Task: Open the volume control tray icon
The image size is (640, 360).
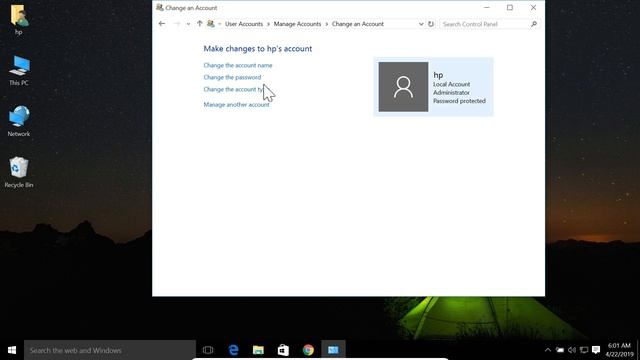Action: [x=572, y=350]
